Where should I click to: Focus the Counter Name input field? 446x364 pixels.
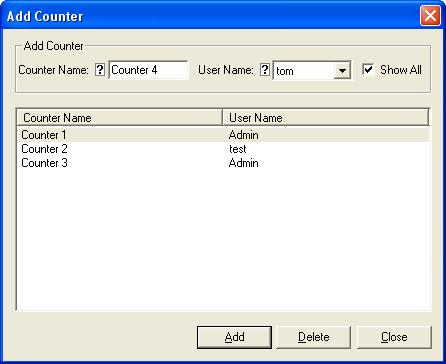pyautogui.click(x=148, y=70)
